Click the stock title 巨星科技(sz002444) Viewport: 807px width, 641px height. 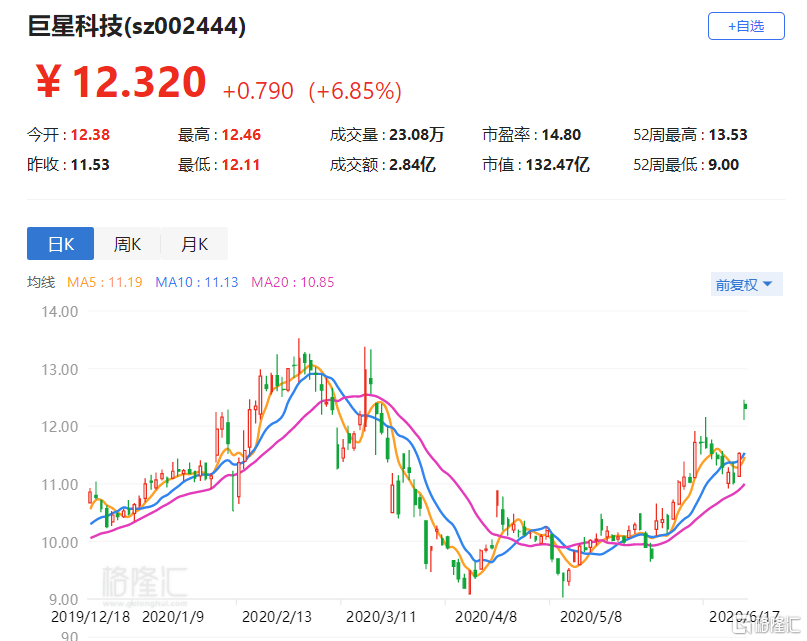pyautogui.click(x=136, y=26)
